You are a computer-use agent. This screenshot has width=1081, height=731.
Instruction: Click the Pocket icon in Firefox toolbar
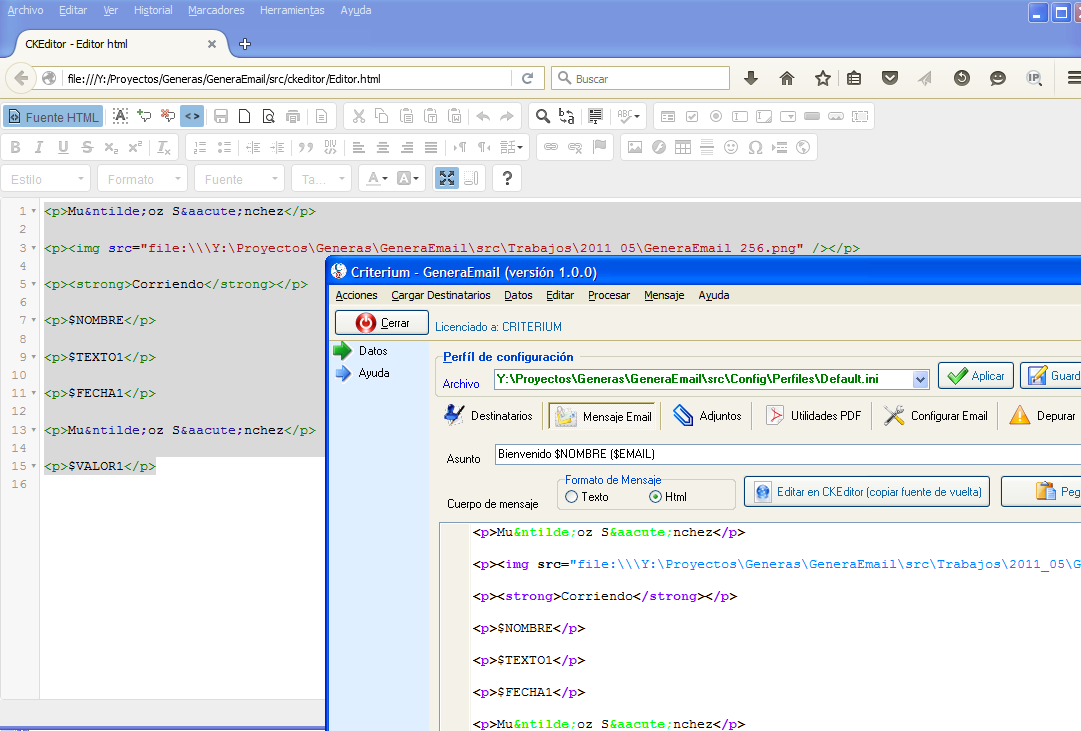890,78
